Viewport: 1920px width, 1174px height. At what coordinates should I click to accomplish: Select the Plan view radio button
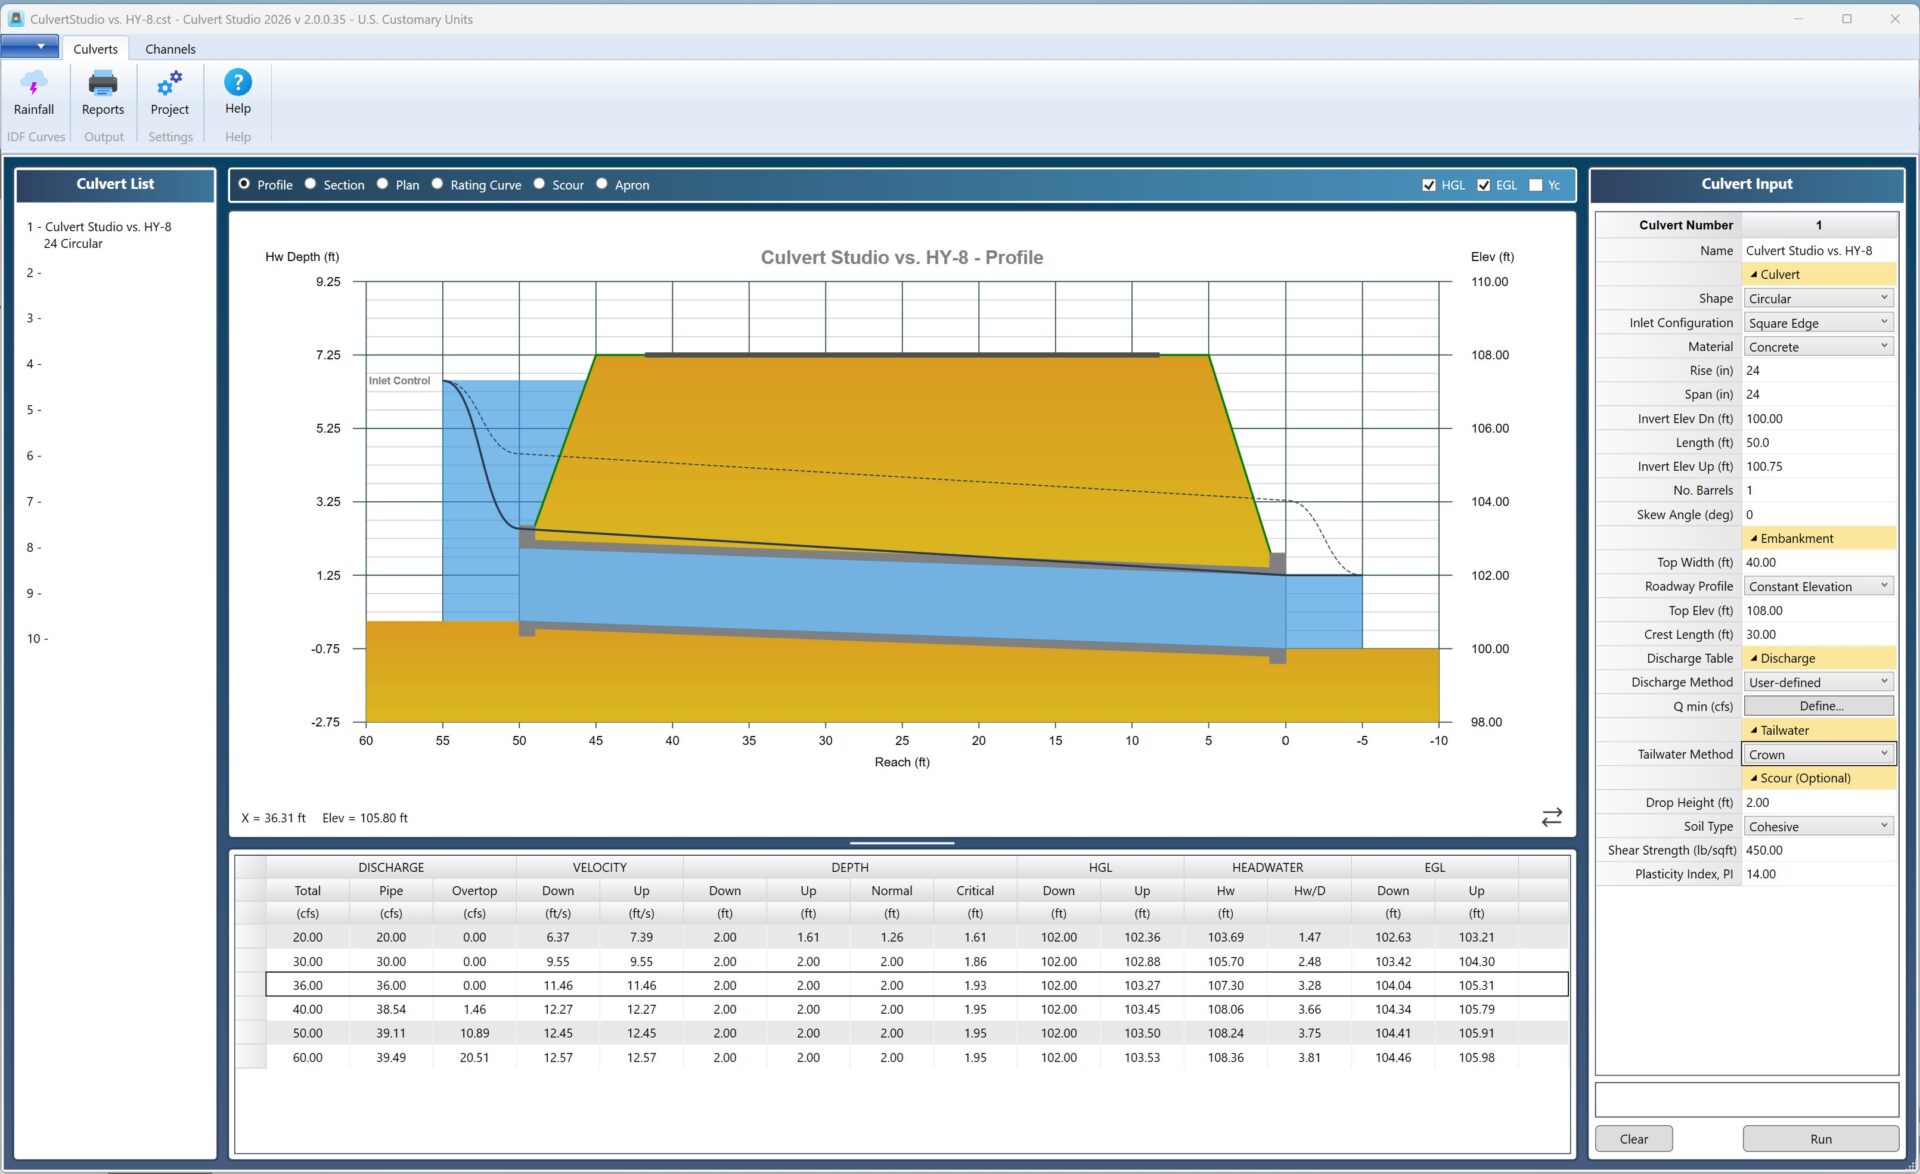point(382,184)
